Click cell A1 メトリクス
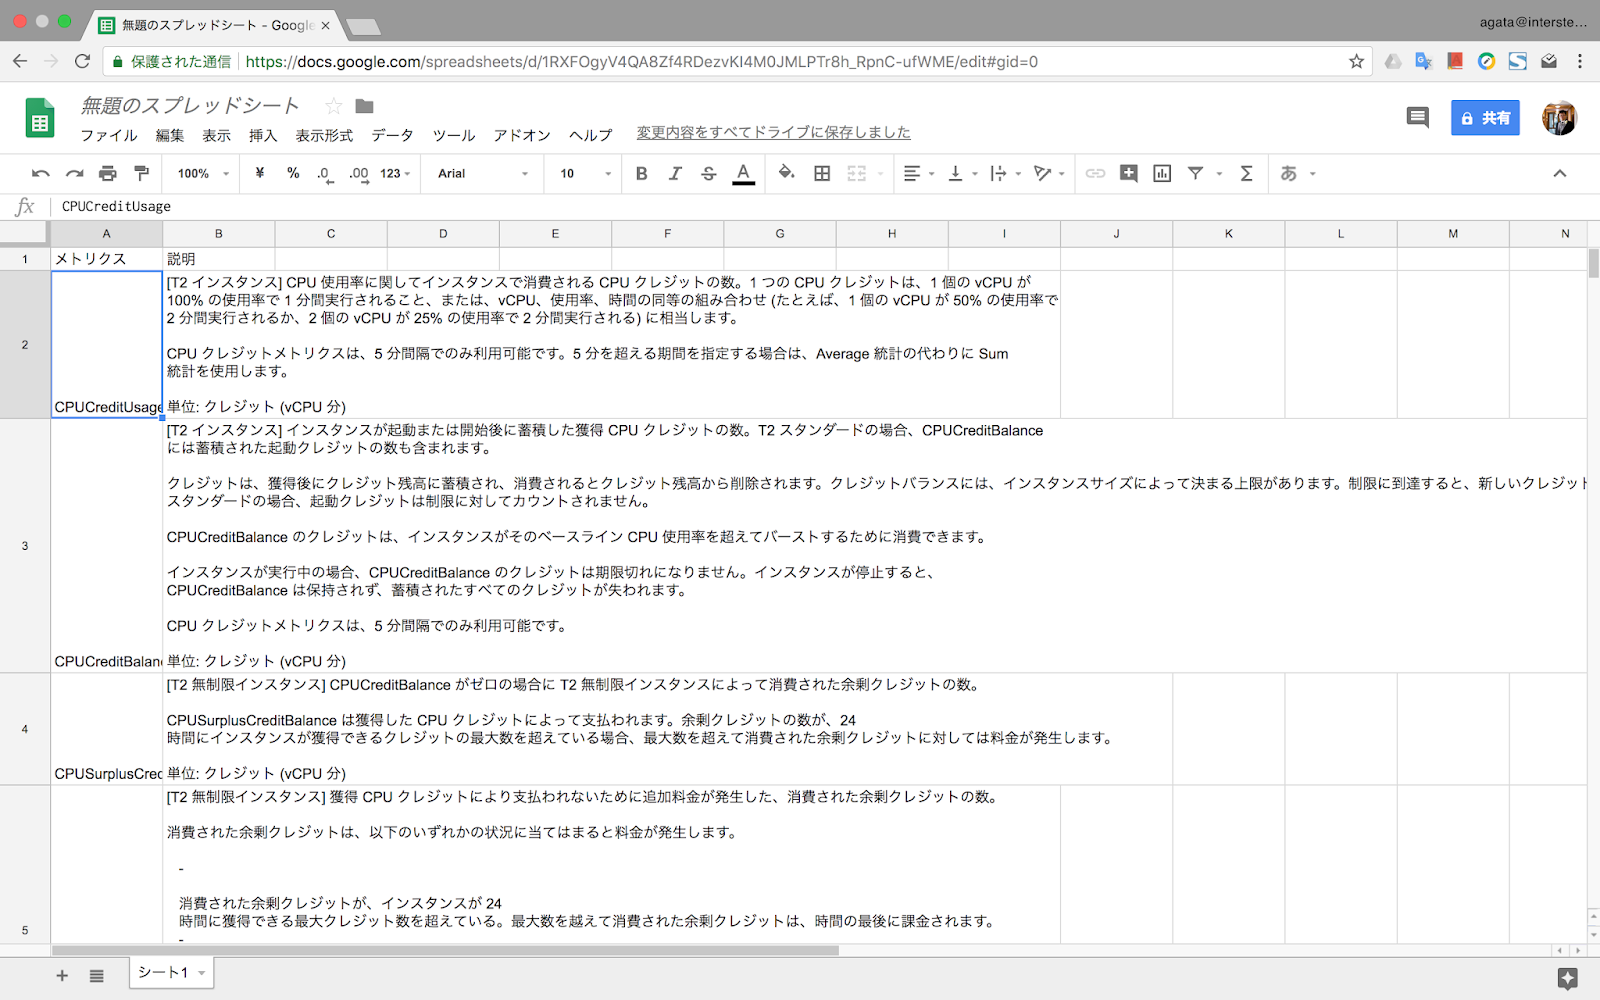 click(x=107, y=259)
